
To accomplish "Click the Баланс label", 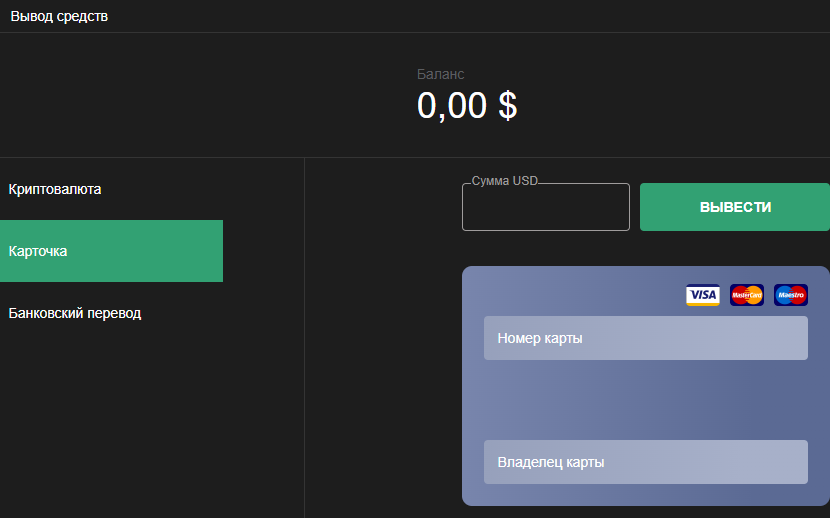I will click(440, 74).
